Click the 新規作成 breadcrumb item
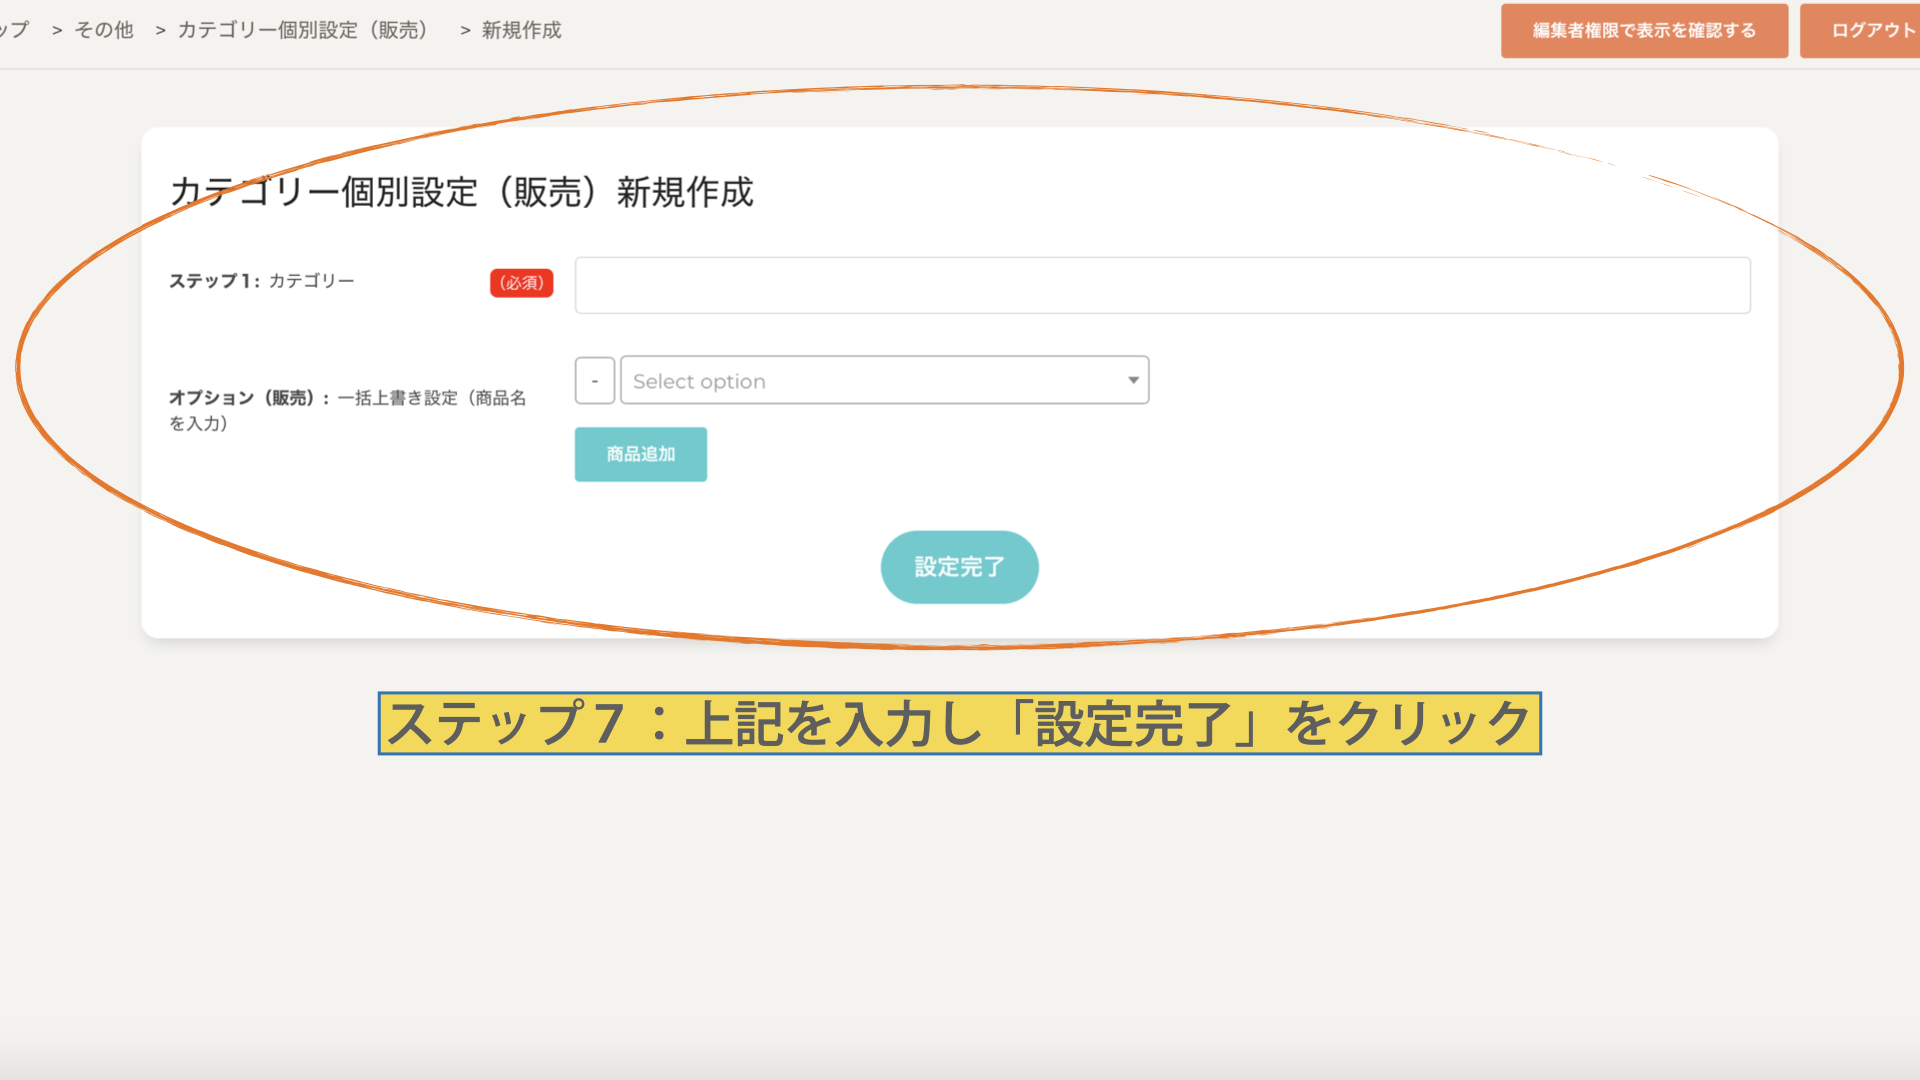This screenshot has height=1080, width=1920. pyautogui.click(x=521, y=30)
